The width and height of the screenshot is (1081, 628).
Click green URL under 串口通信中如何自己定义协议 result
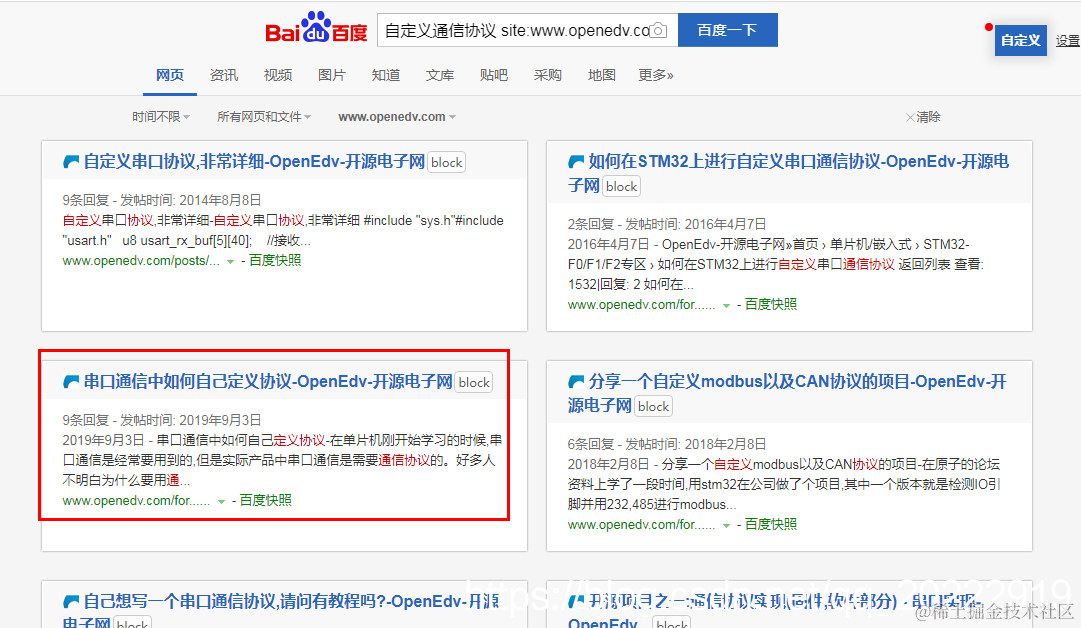pos(137,501)
